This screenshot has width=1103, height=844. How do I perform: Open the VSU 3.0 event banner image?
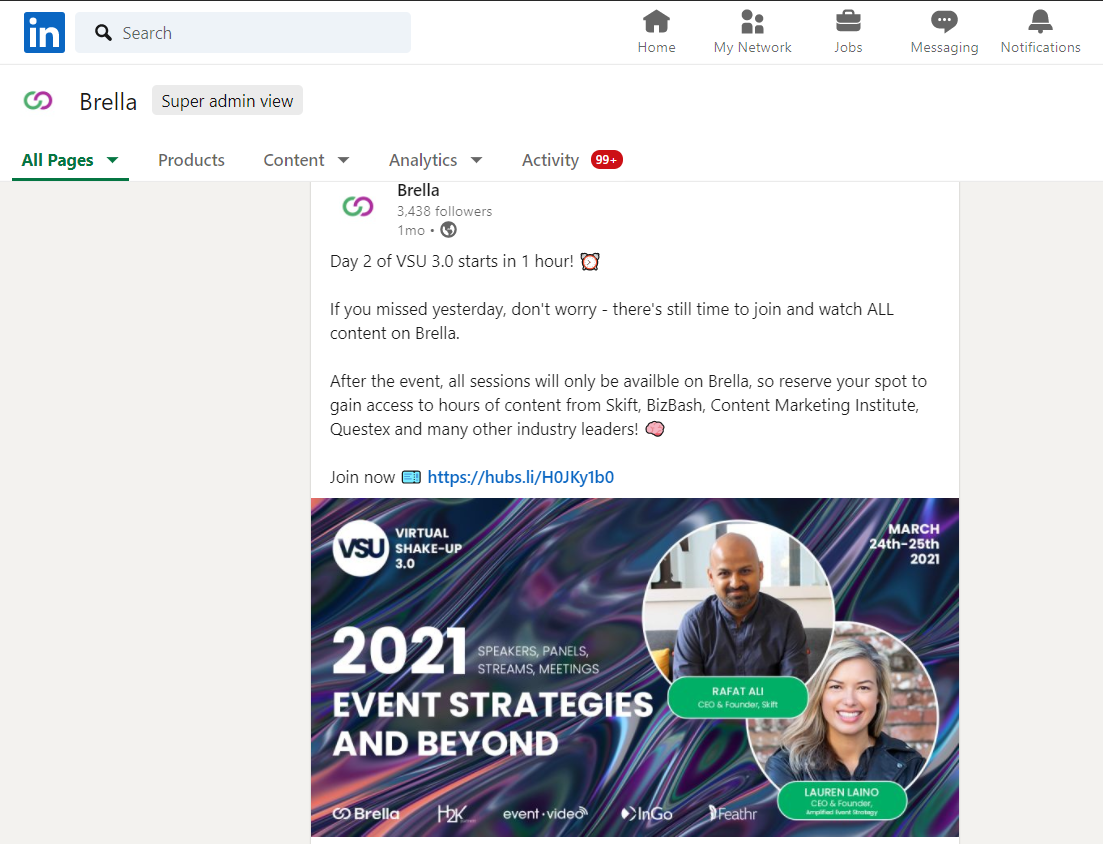pos(635,667)
